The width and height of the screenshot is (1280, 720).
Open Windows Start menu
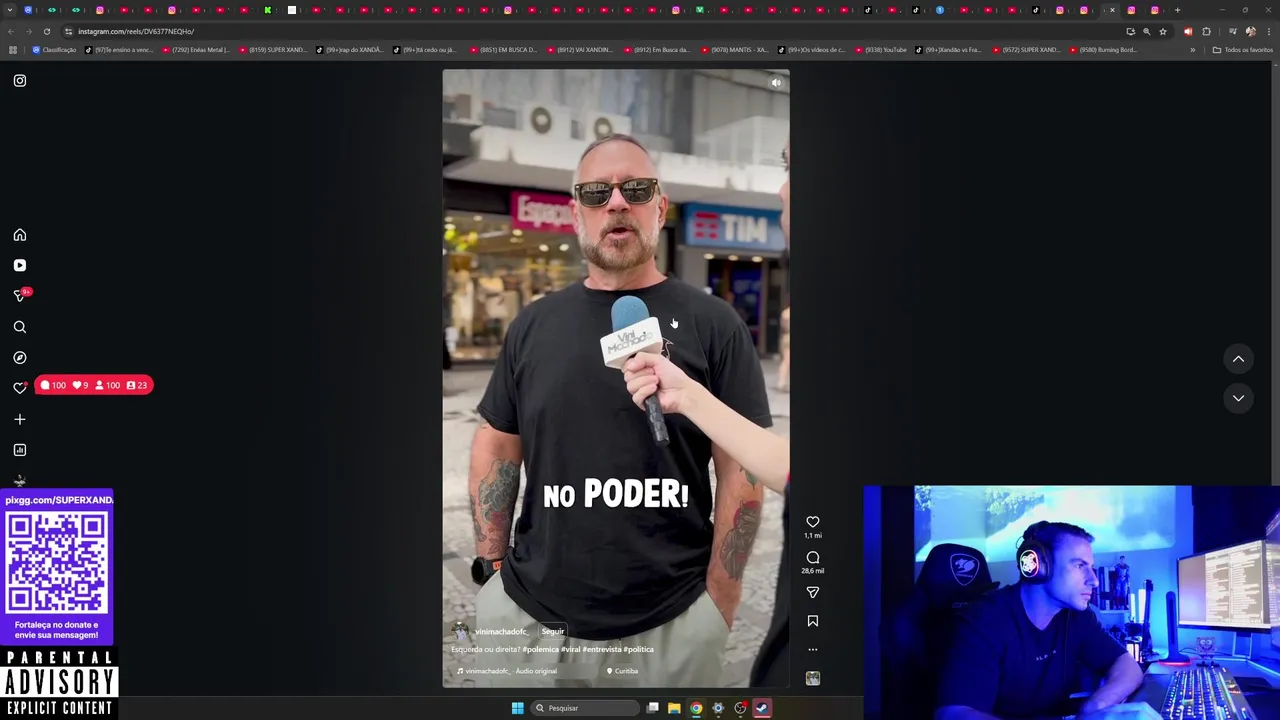click(518, 708)
